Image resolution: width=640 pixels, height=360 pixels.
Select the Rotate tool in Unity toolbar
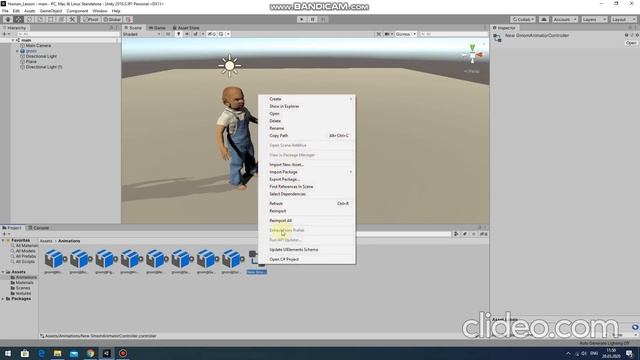coord(29,19)
